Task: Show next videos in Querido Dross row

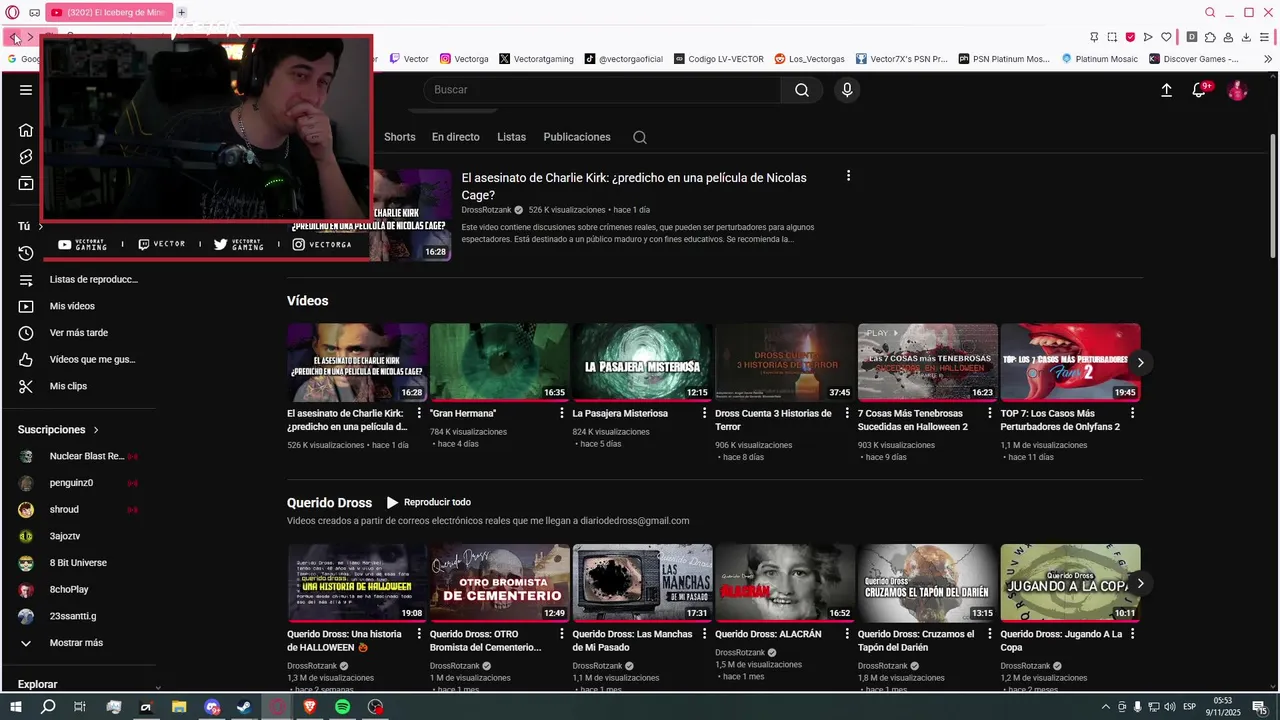Action: (1140, 583)
